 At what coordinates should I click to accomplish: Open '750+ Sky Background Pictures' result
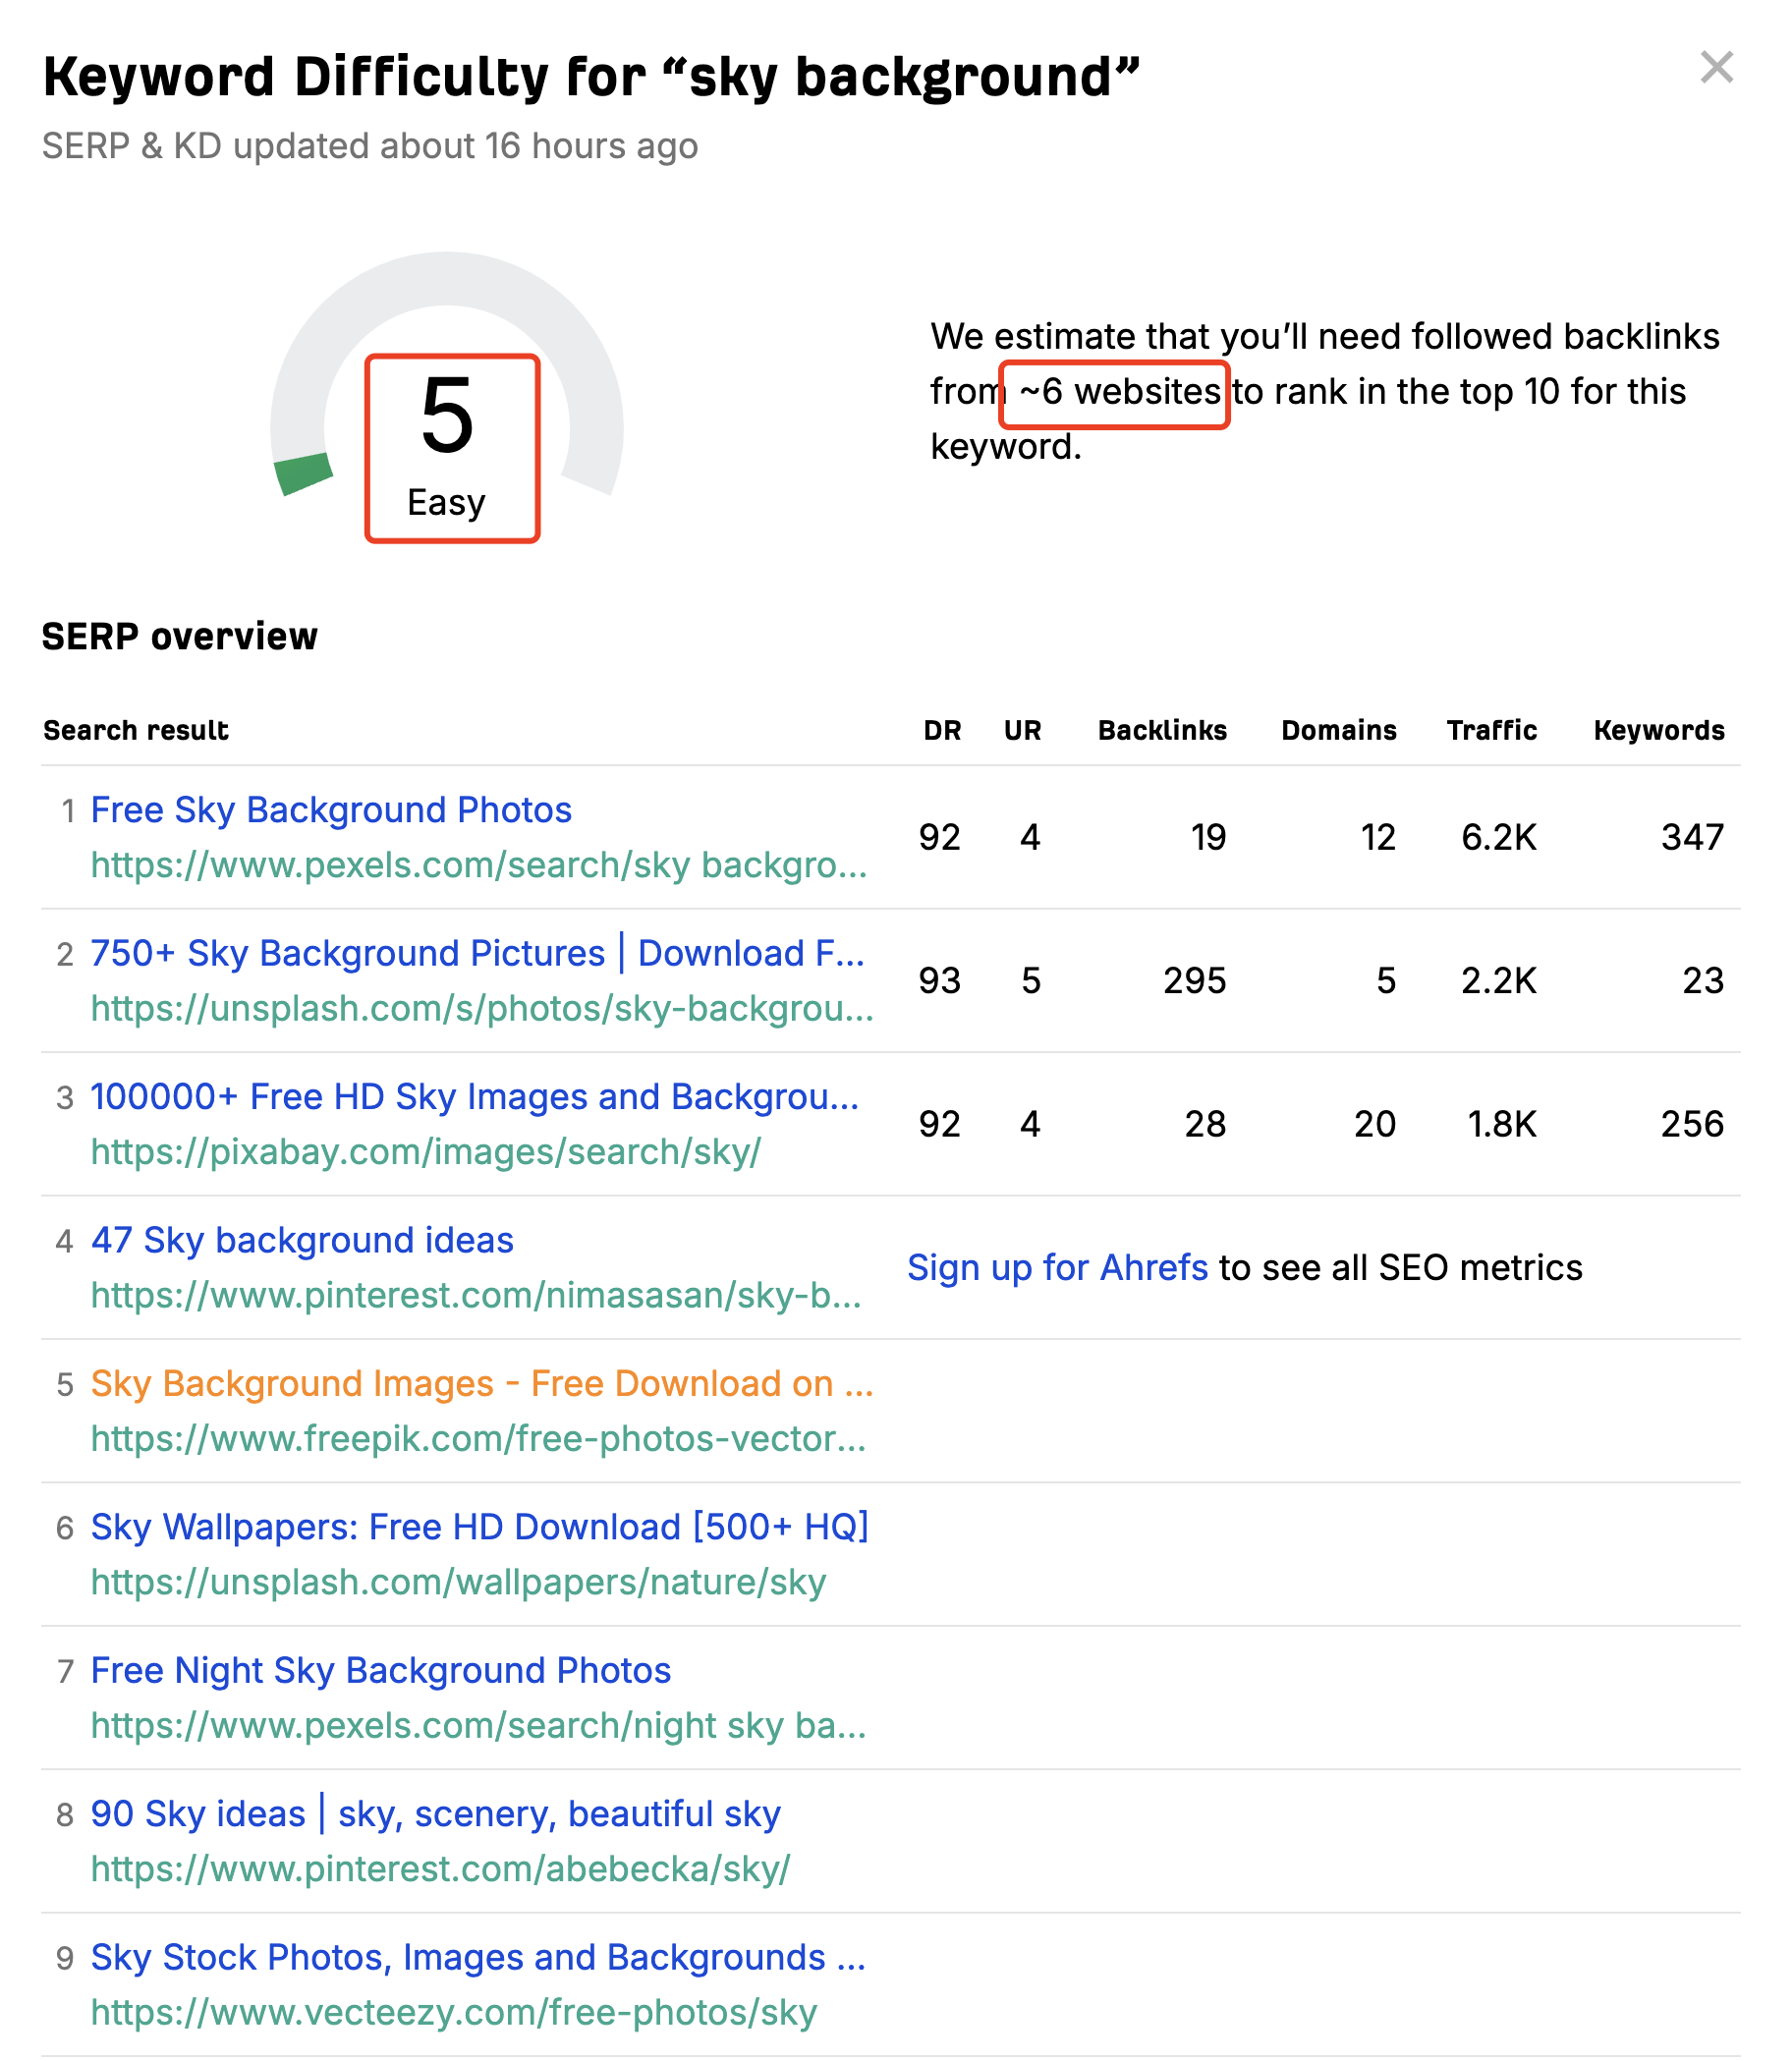[478, 953]
